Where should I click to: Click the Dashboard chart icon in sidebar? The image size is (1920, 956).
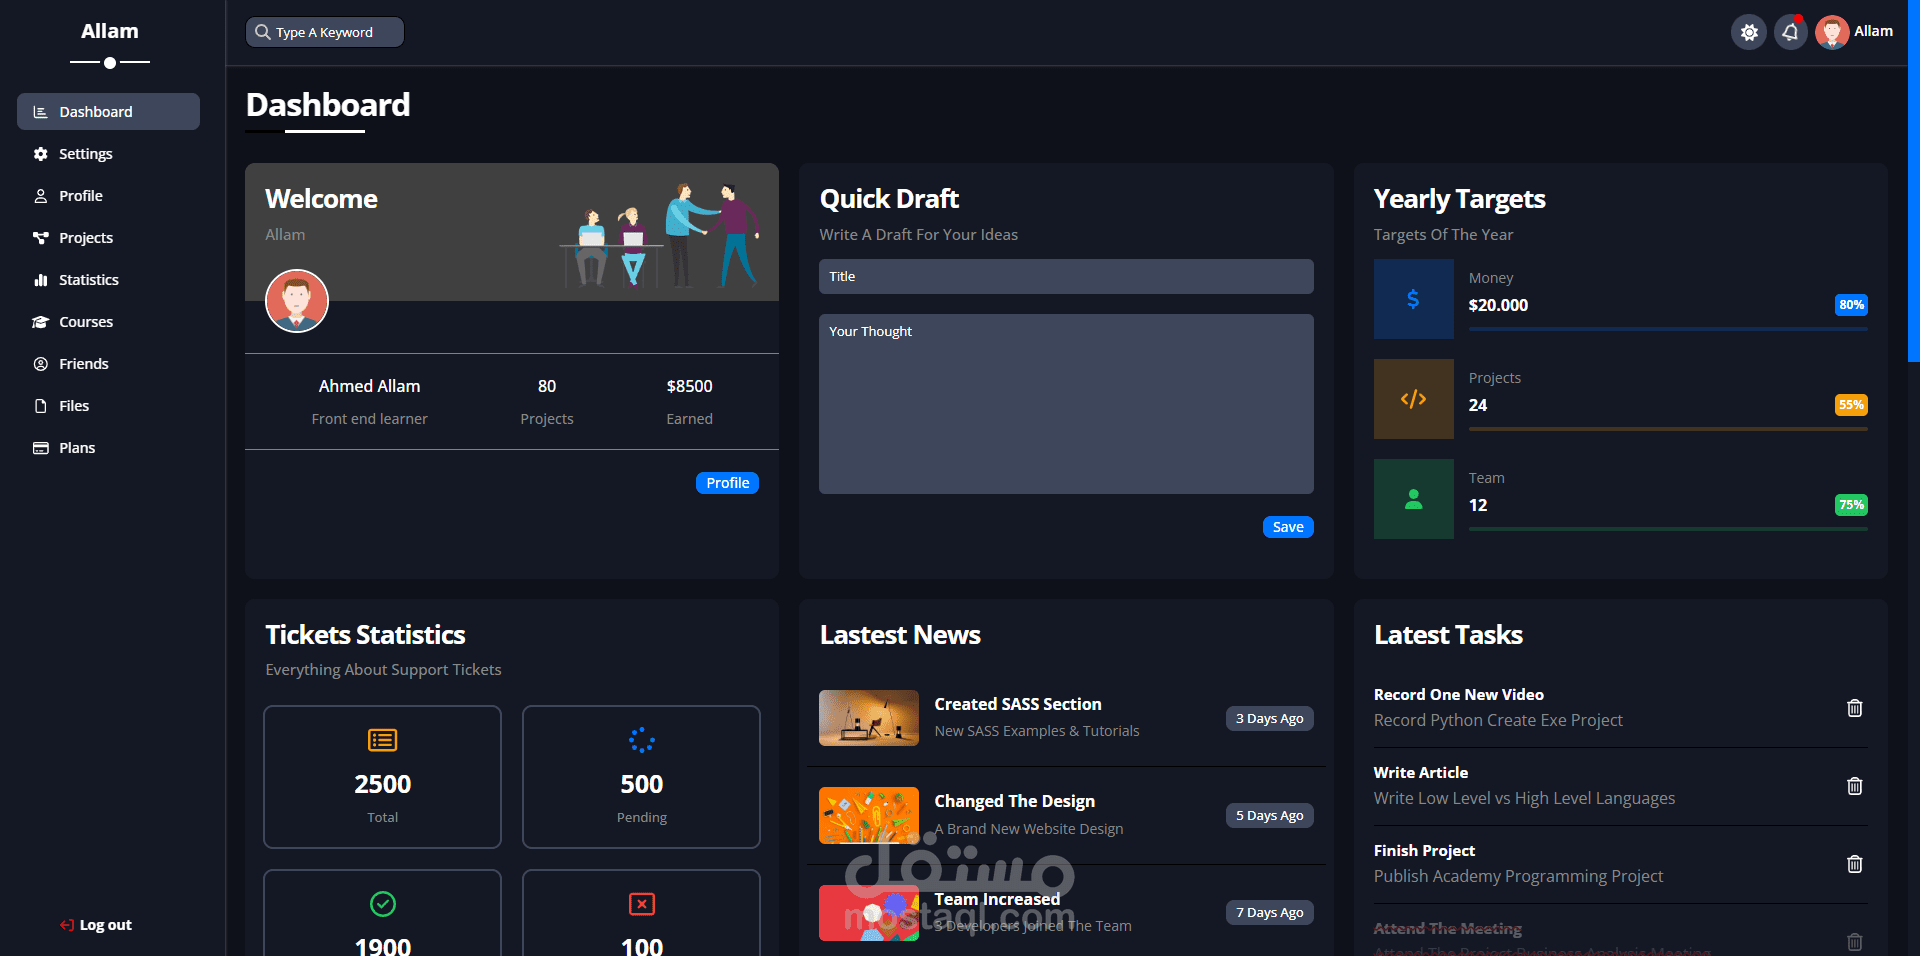click(41, 112)
